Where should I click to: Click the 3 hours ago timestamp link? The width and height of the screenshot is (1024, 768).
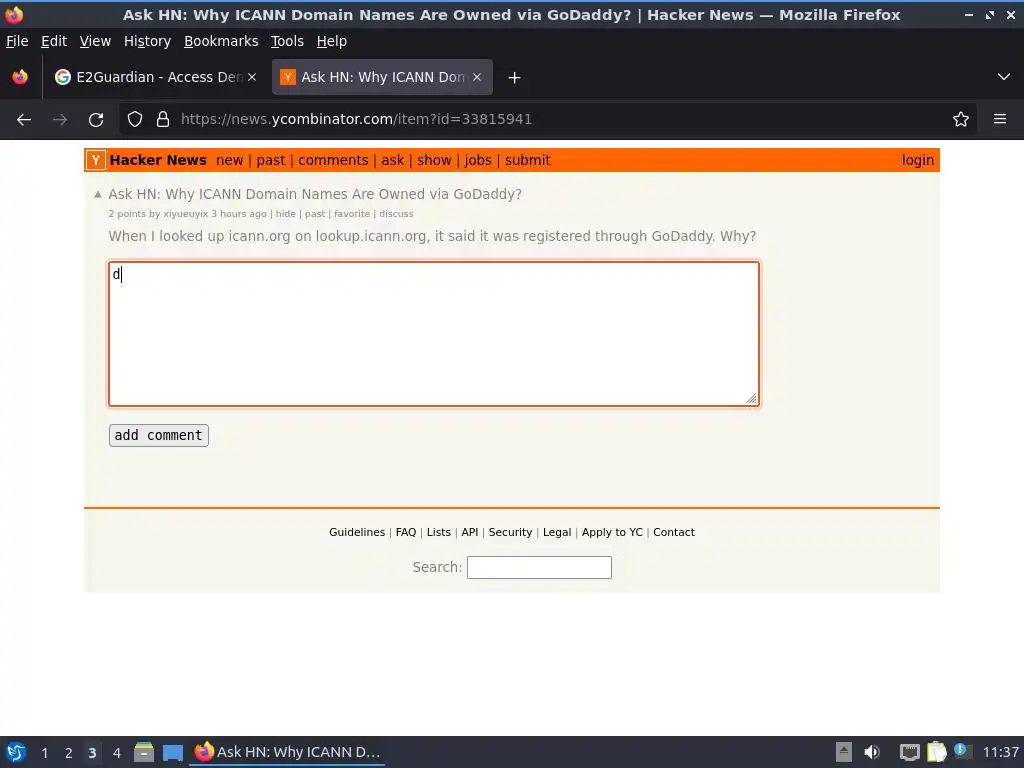click(239, 214)
